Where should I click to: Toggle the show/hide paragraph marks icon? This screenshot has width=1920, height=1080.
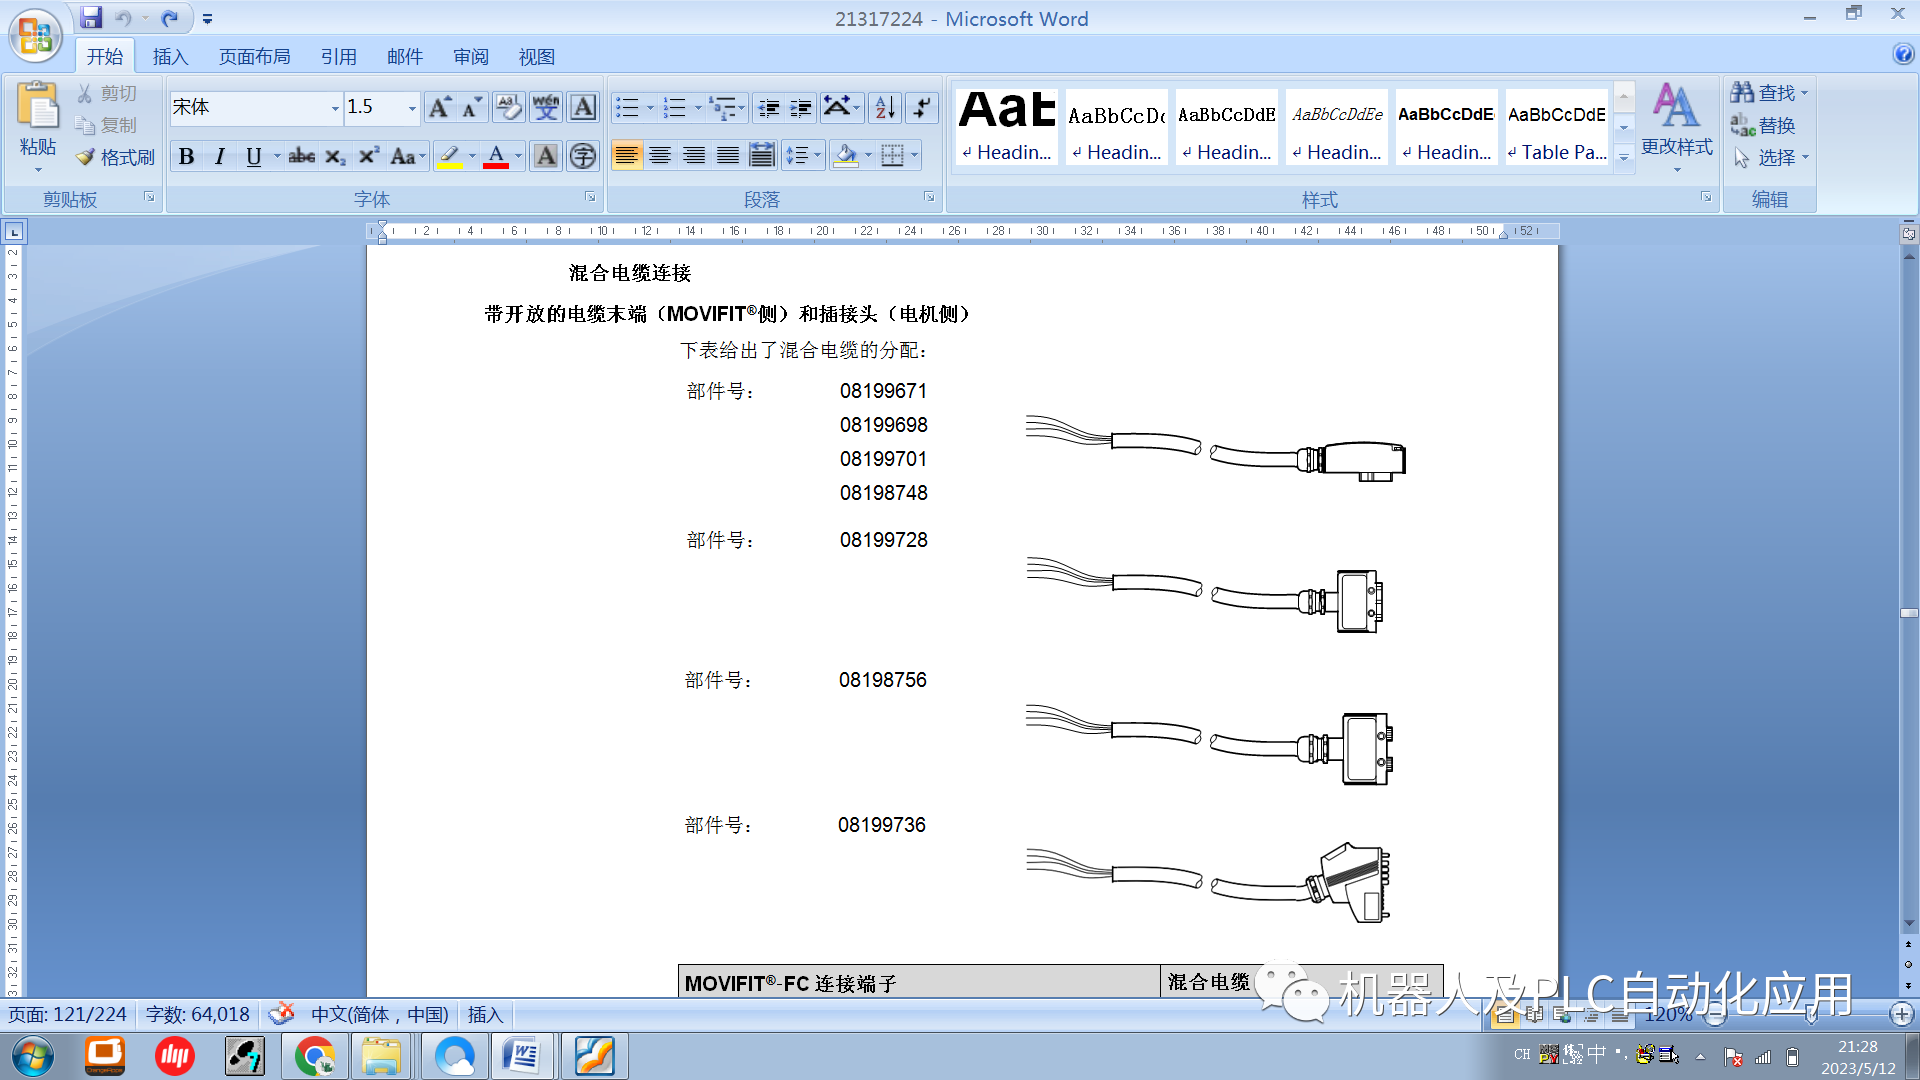(921, 107)
